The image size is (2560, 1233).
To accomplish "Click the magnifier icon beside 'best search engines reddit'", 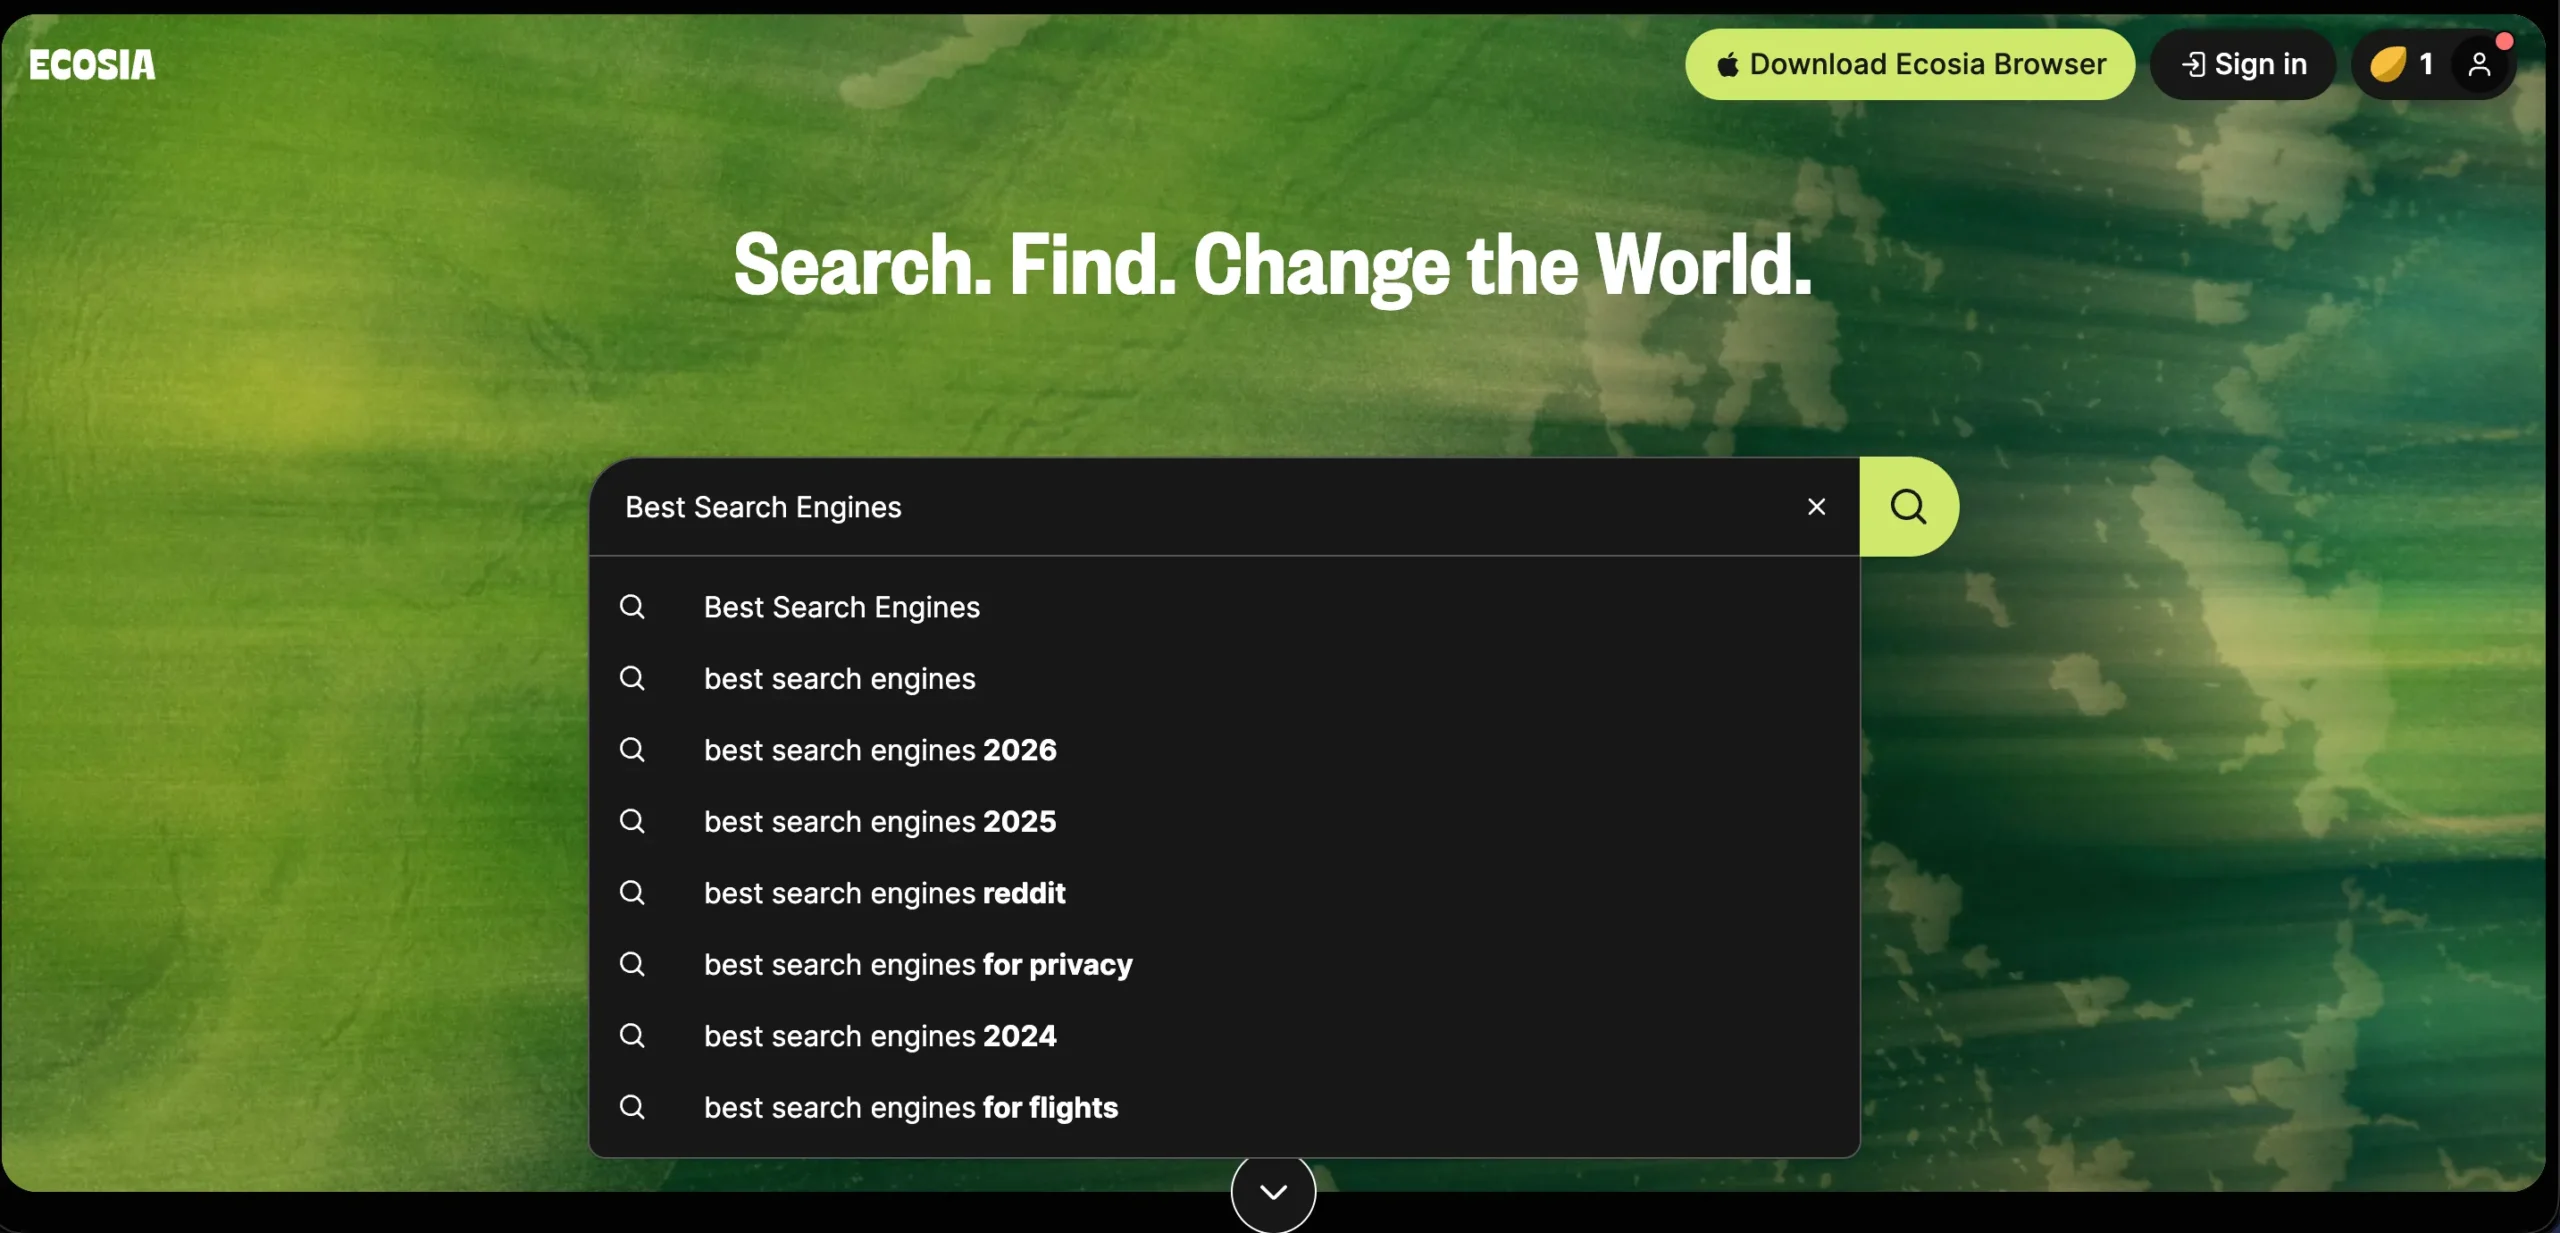I will (633, 893).
